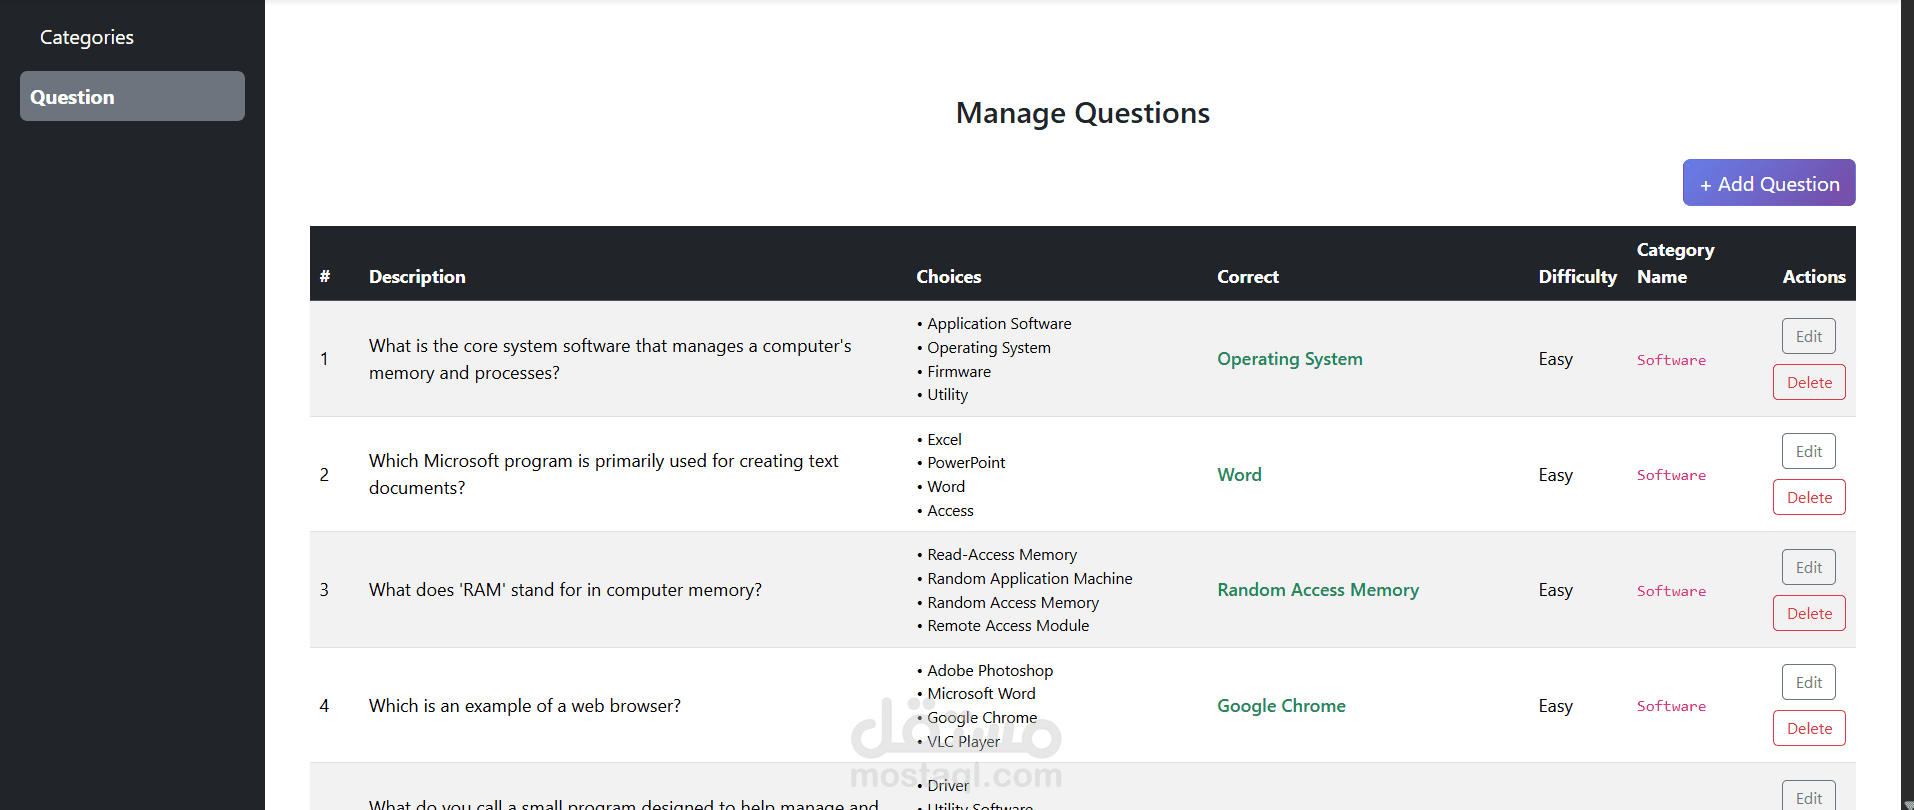Click the Software category tag in row 4

(x=1671, y=706)
